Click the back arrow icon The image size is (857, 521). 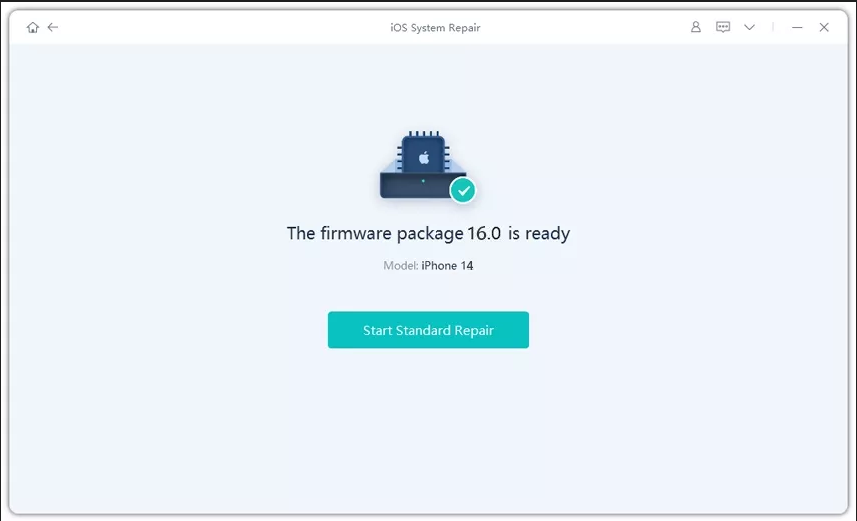53,28
